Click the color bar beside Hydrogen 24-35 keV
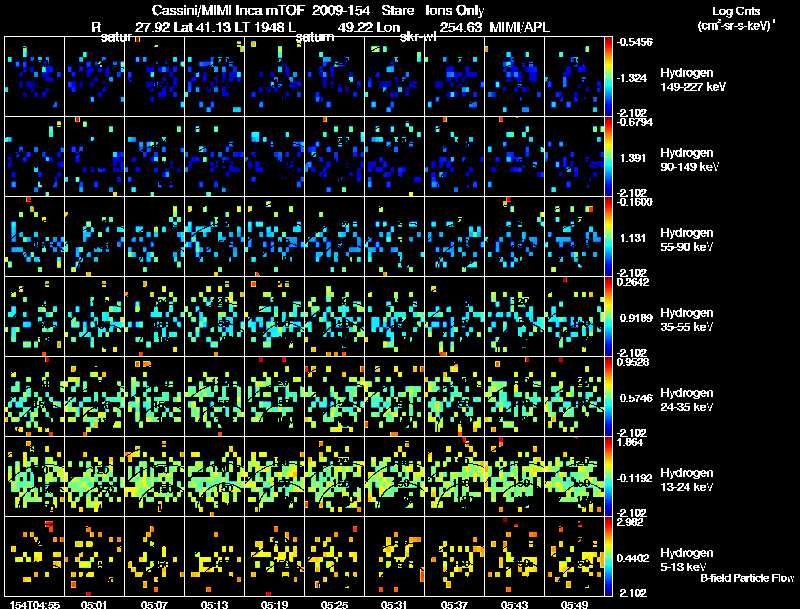The height and width of the screenshot is (609, 800). point(608,396)
